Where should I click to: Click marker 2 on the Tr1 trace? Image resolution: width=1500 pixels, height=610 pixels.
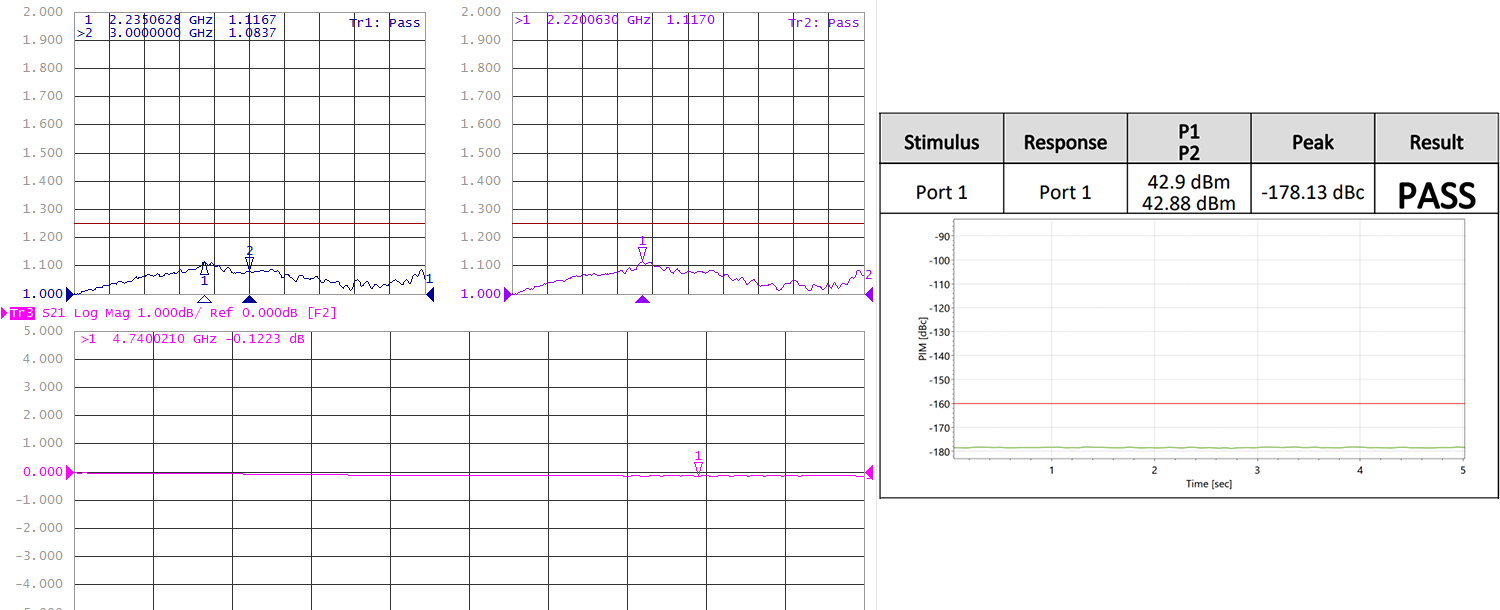coord(250,262)
